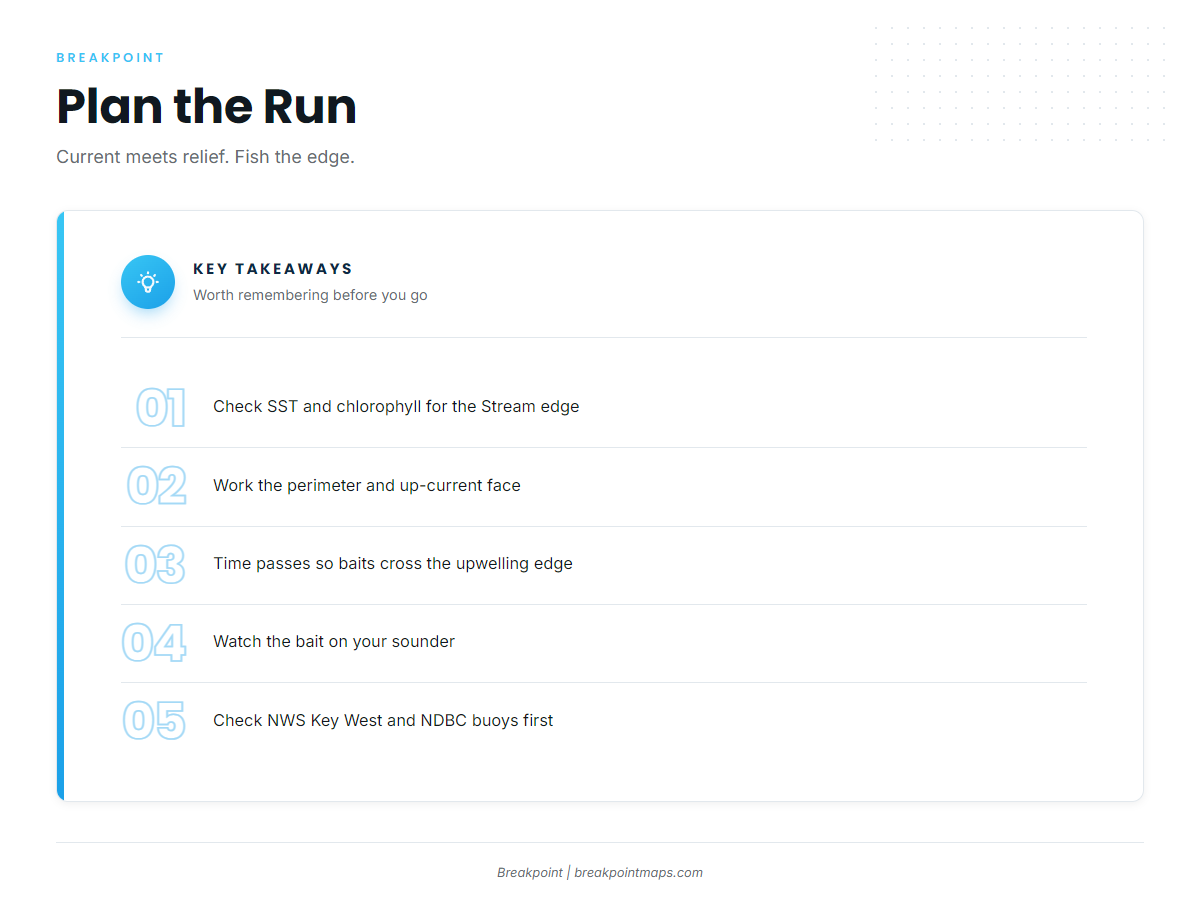Image resolution: width=1200 pixels, height=906 pixels.
Task: Click 'Check SST and chlorophyll for the Stream edge'
Action: [x=396, y=407]
